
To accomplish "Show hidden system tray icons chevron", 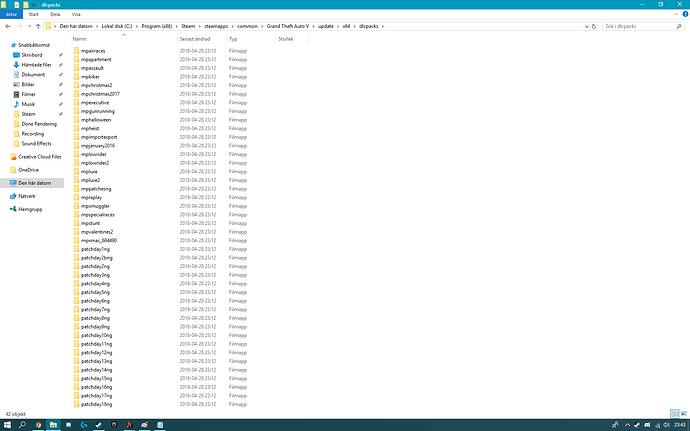I will coord(628,425).
